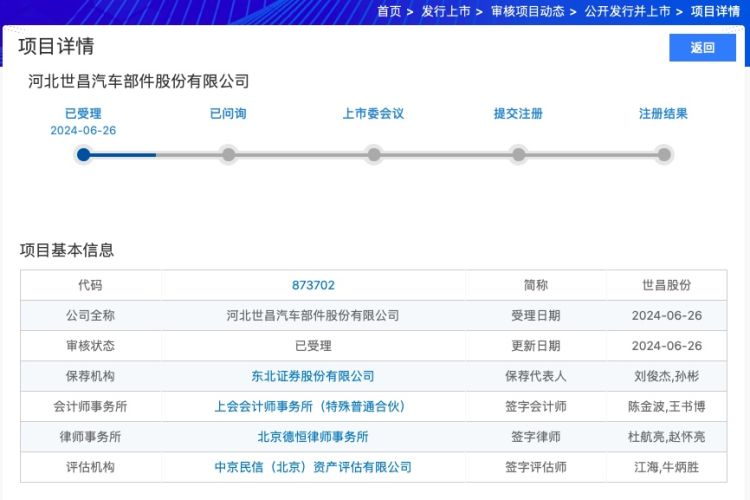
Task: Open 中京民信（北京）资产评估有限公司 link
Action: point(313,467)
